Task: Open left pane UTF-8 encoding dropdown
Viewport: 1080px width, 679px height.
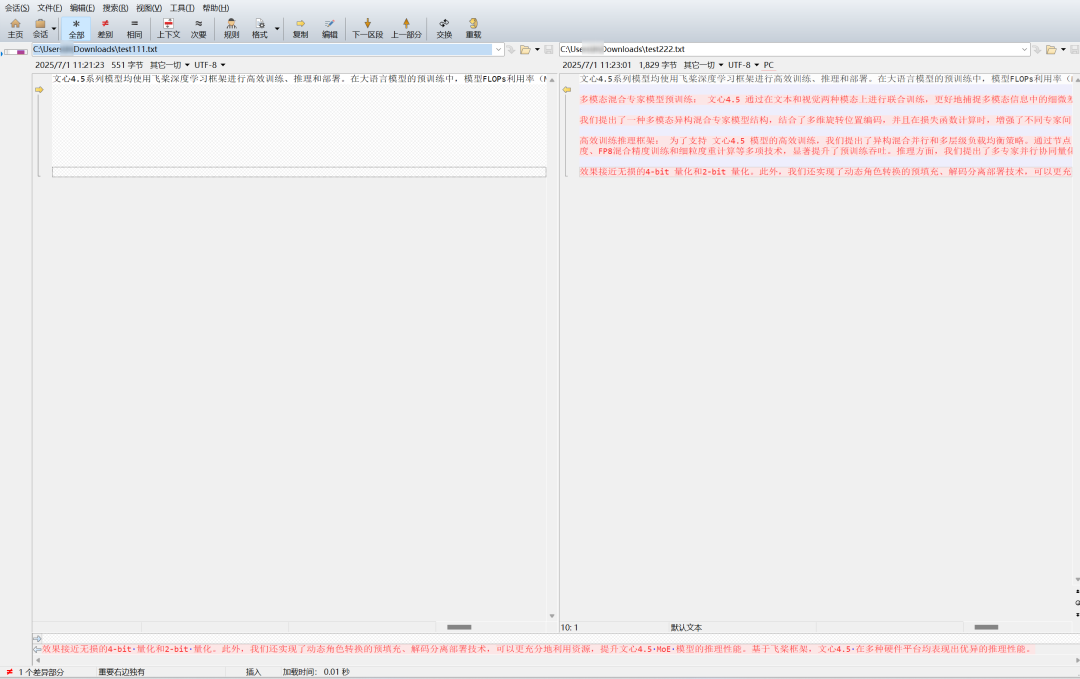Action: [x=210, y=65]
